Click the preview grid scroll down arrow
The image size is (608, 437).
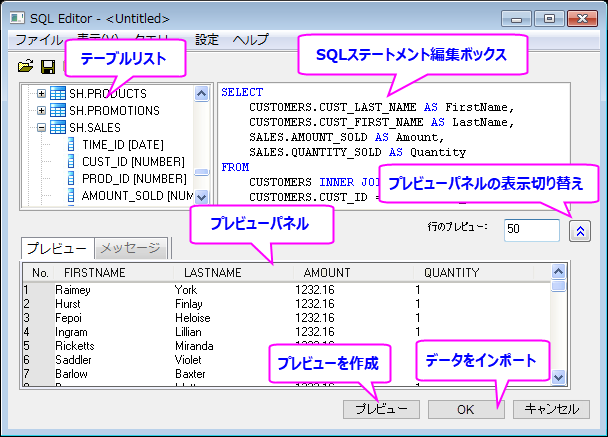[x=558, y=377]
